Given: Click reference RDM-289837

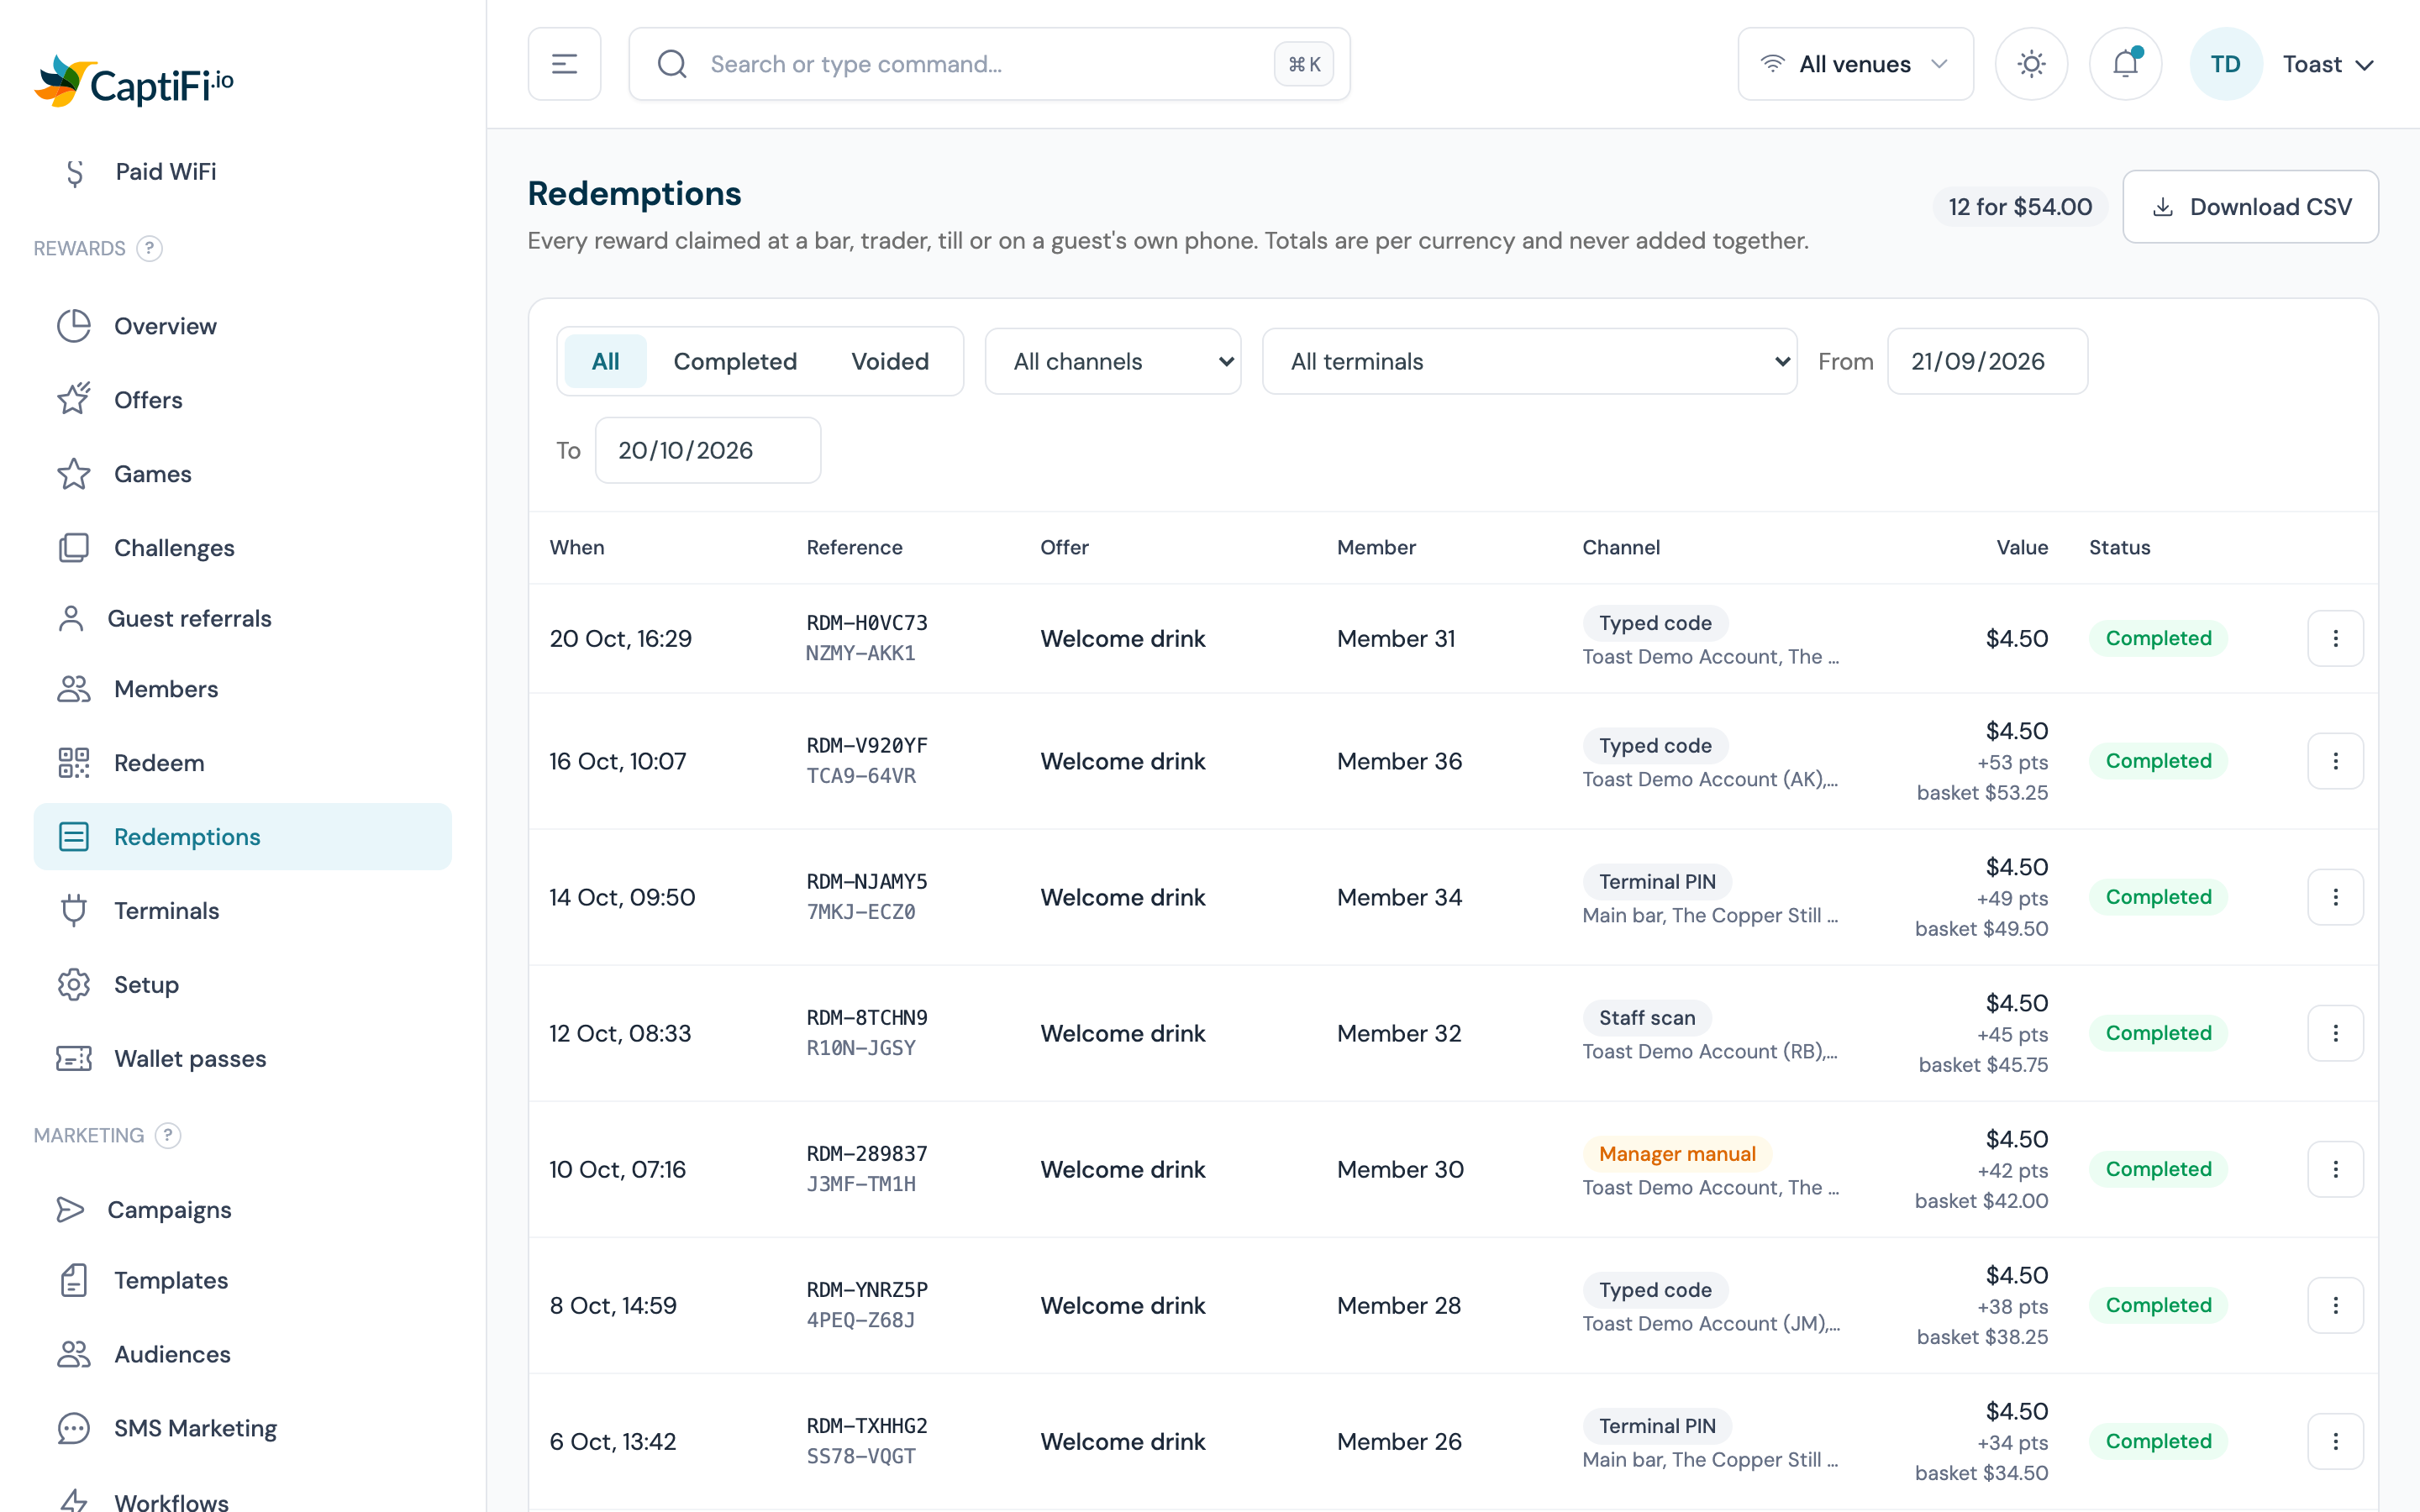Looking at the screenshot, I should click(867, 1153).
